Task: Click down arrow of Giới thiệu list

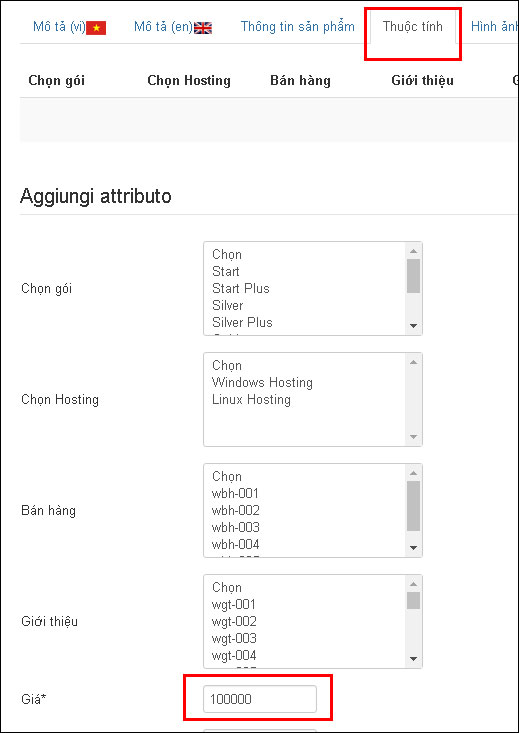Action: click(413, 659)
